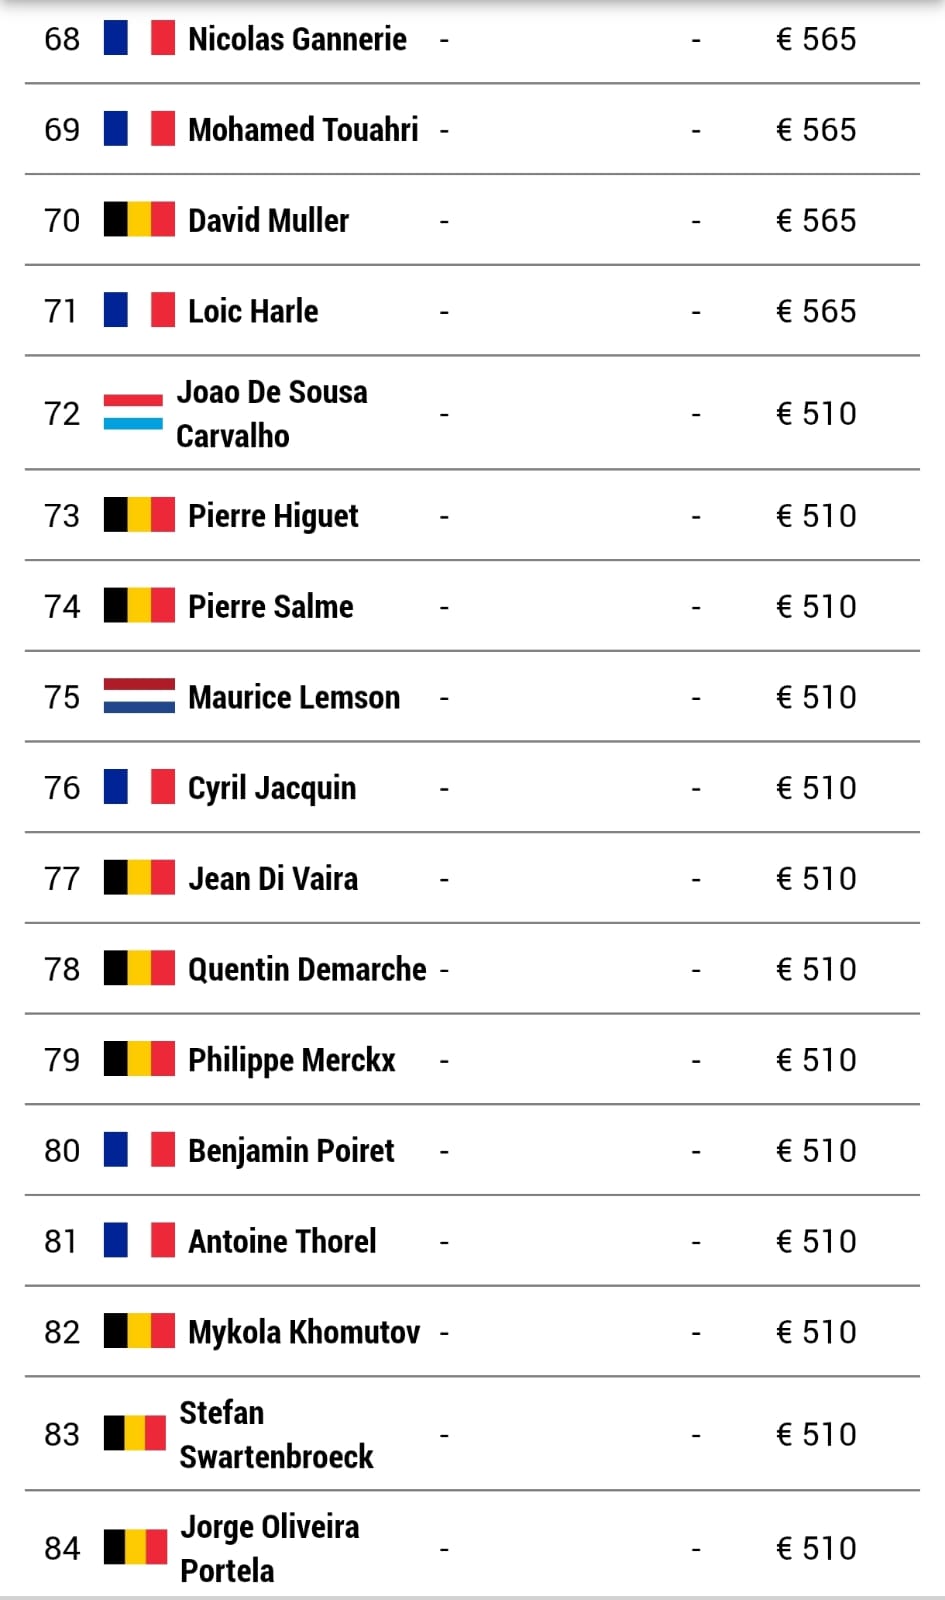Open Mykola Khomutov's player link

coord(304,1332)
